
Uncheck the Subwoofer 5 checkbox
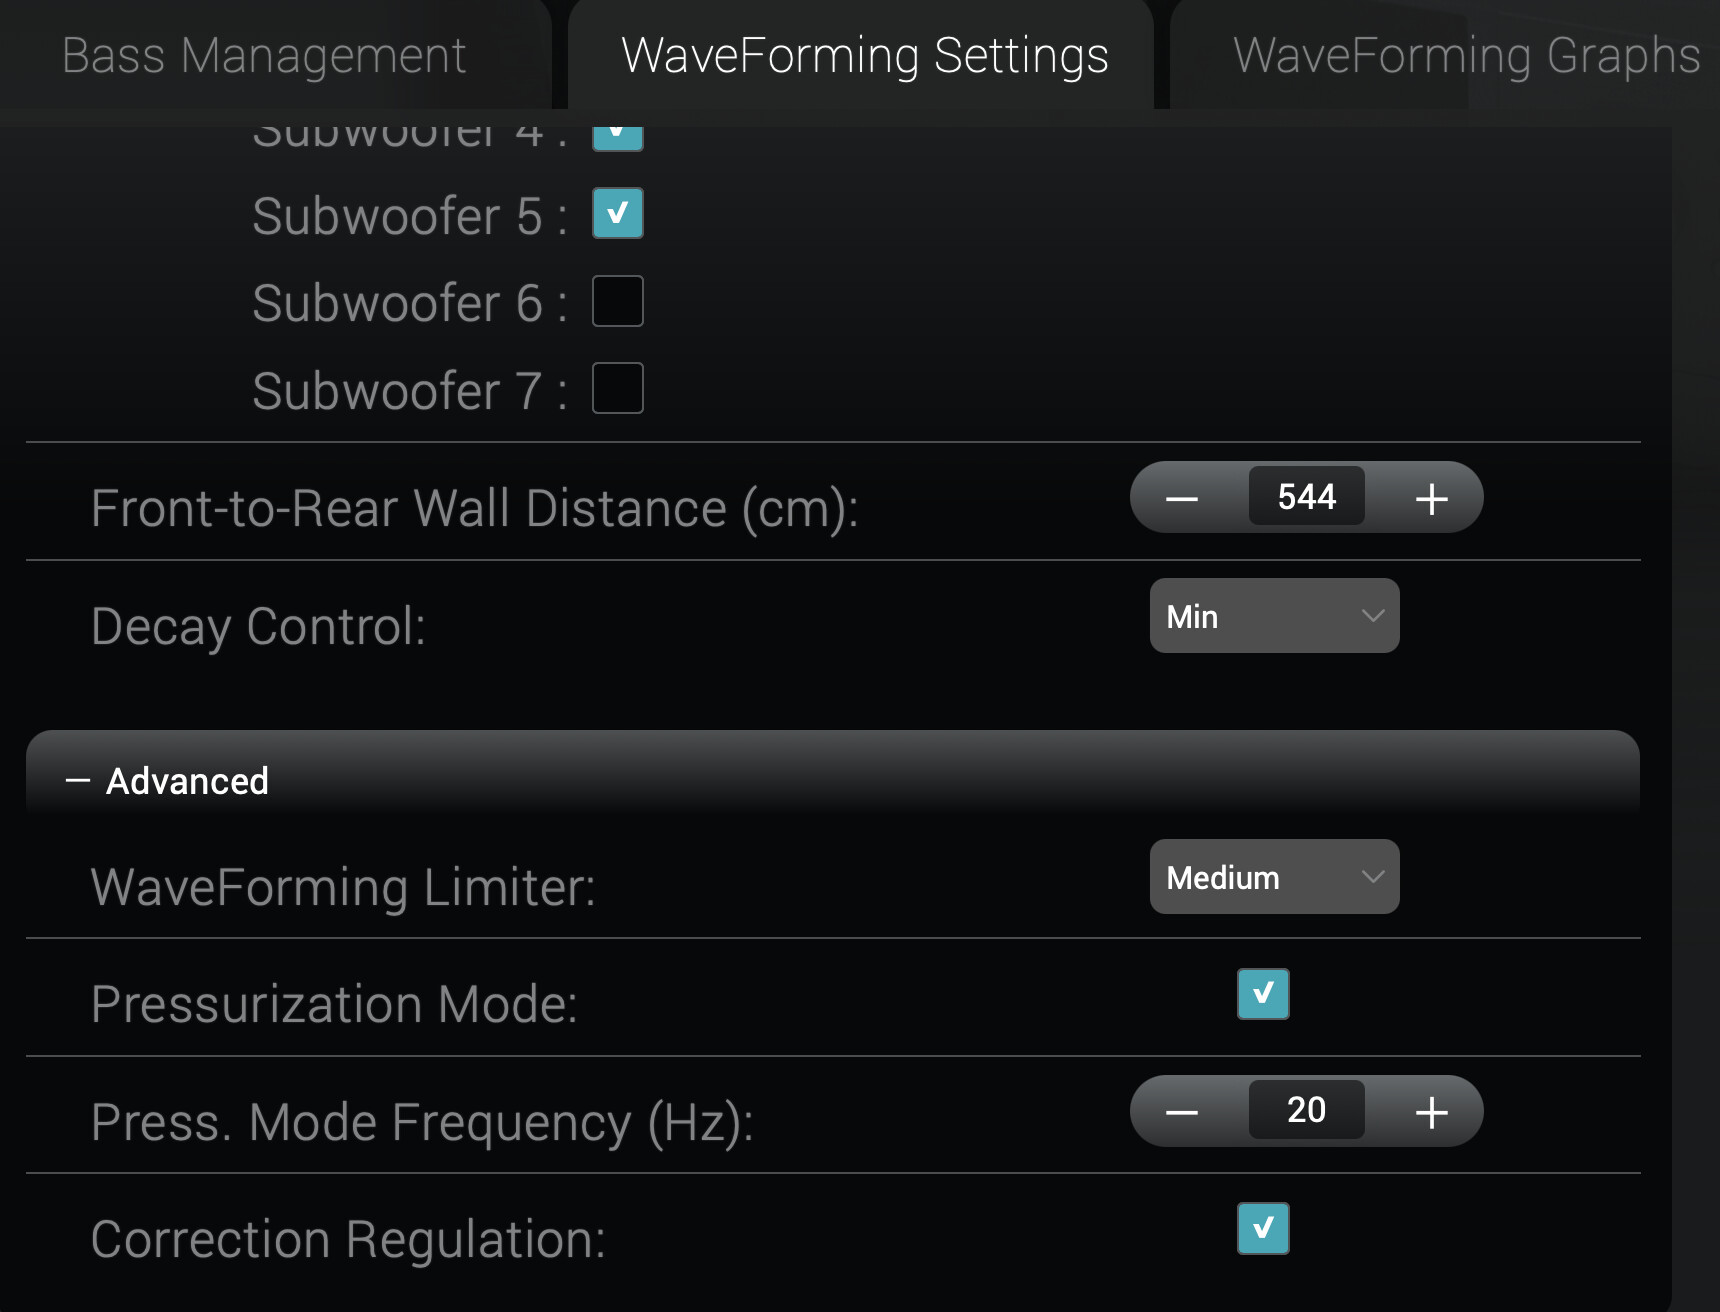pyautogui.click(x=618, y=213)
